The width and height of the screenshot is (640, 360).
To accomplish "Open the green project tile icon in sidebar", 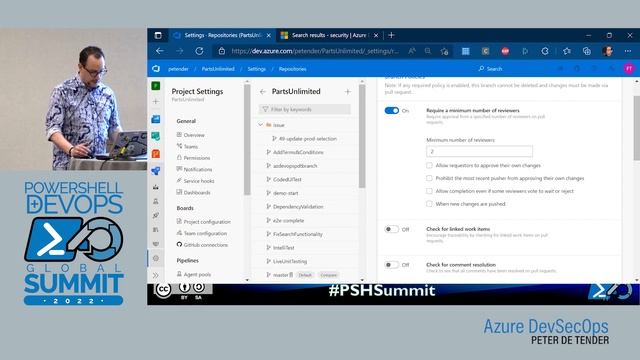I will [156, 86].
